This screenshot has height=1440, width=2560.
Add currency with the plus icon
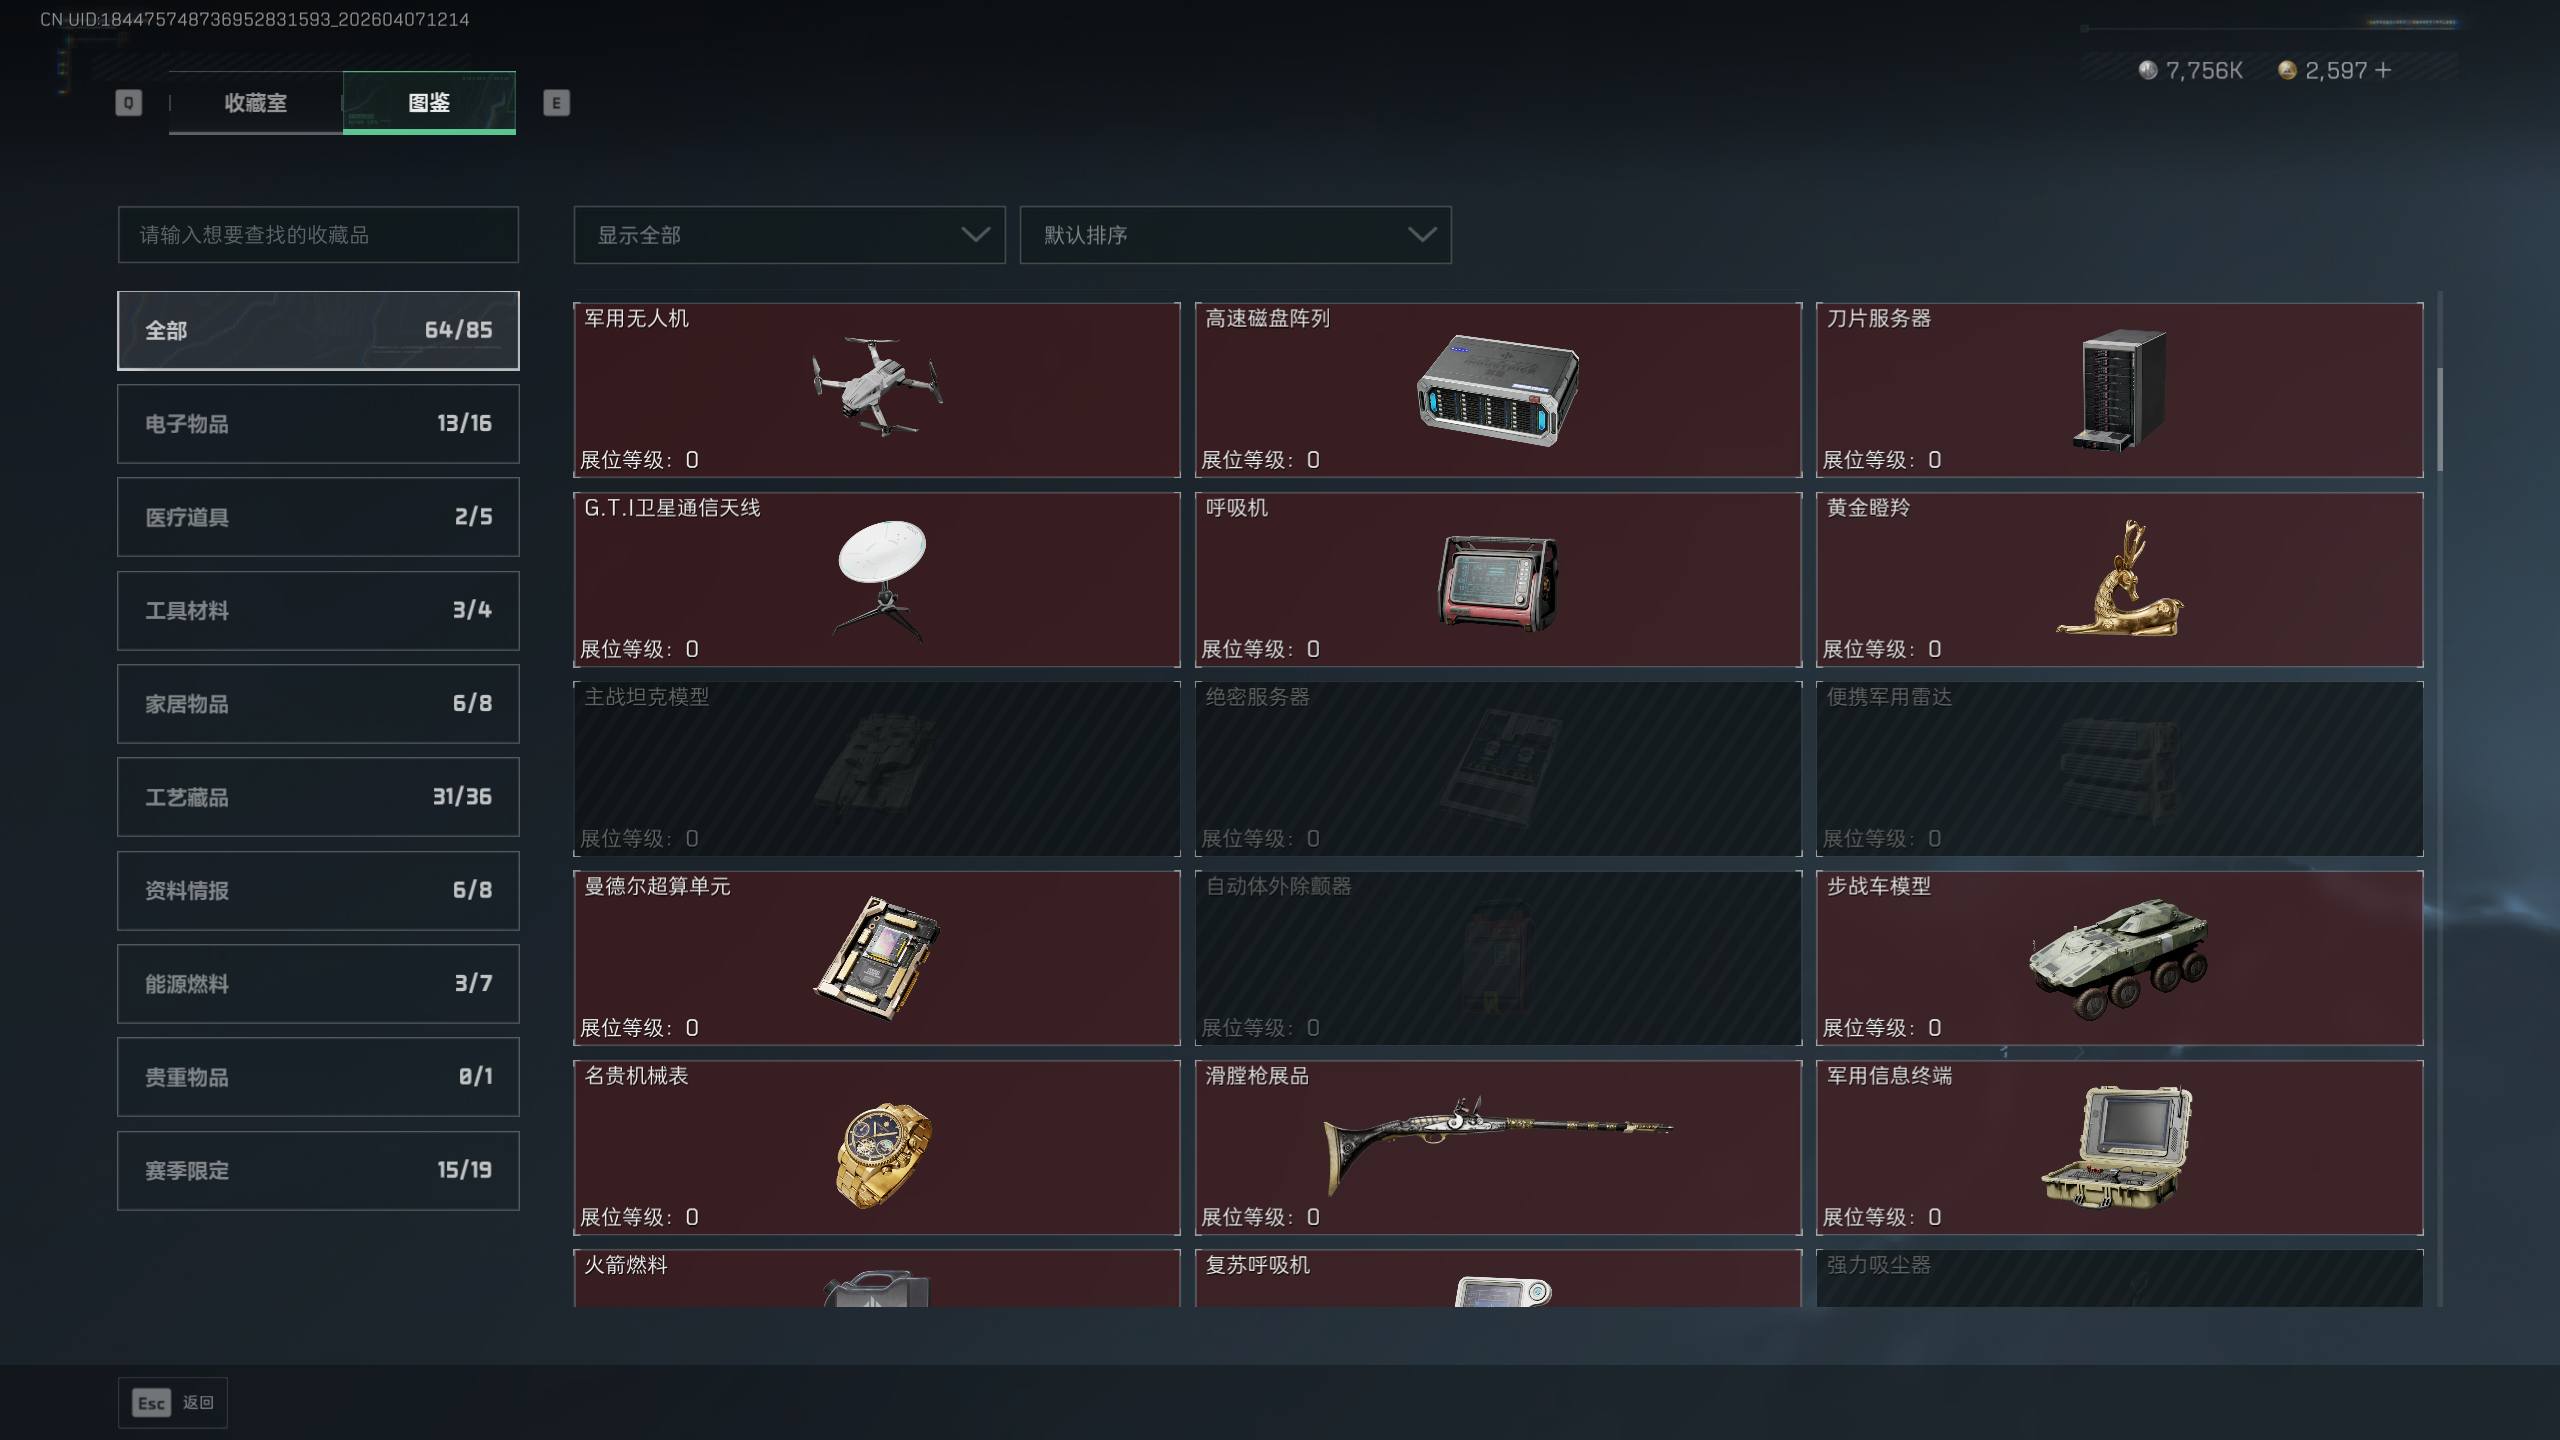tap(2383, 70)
